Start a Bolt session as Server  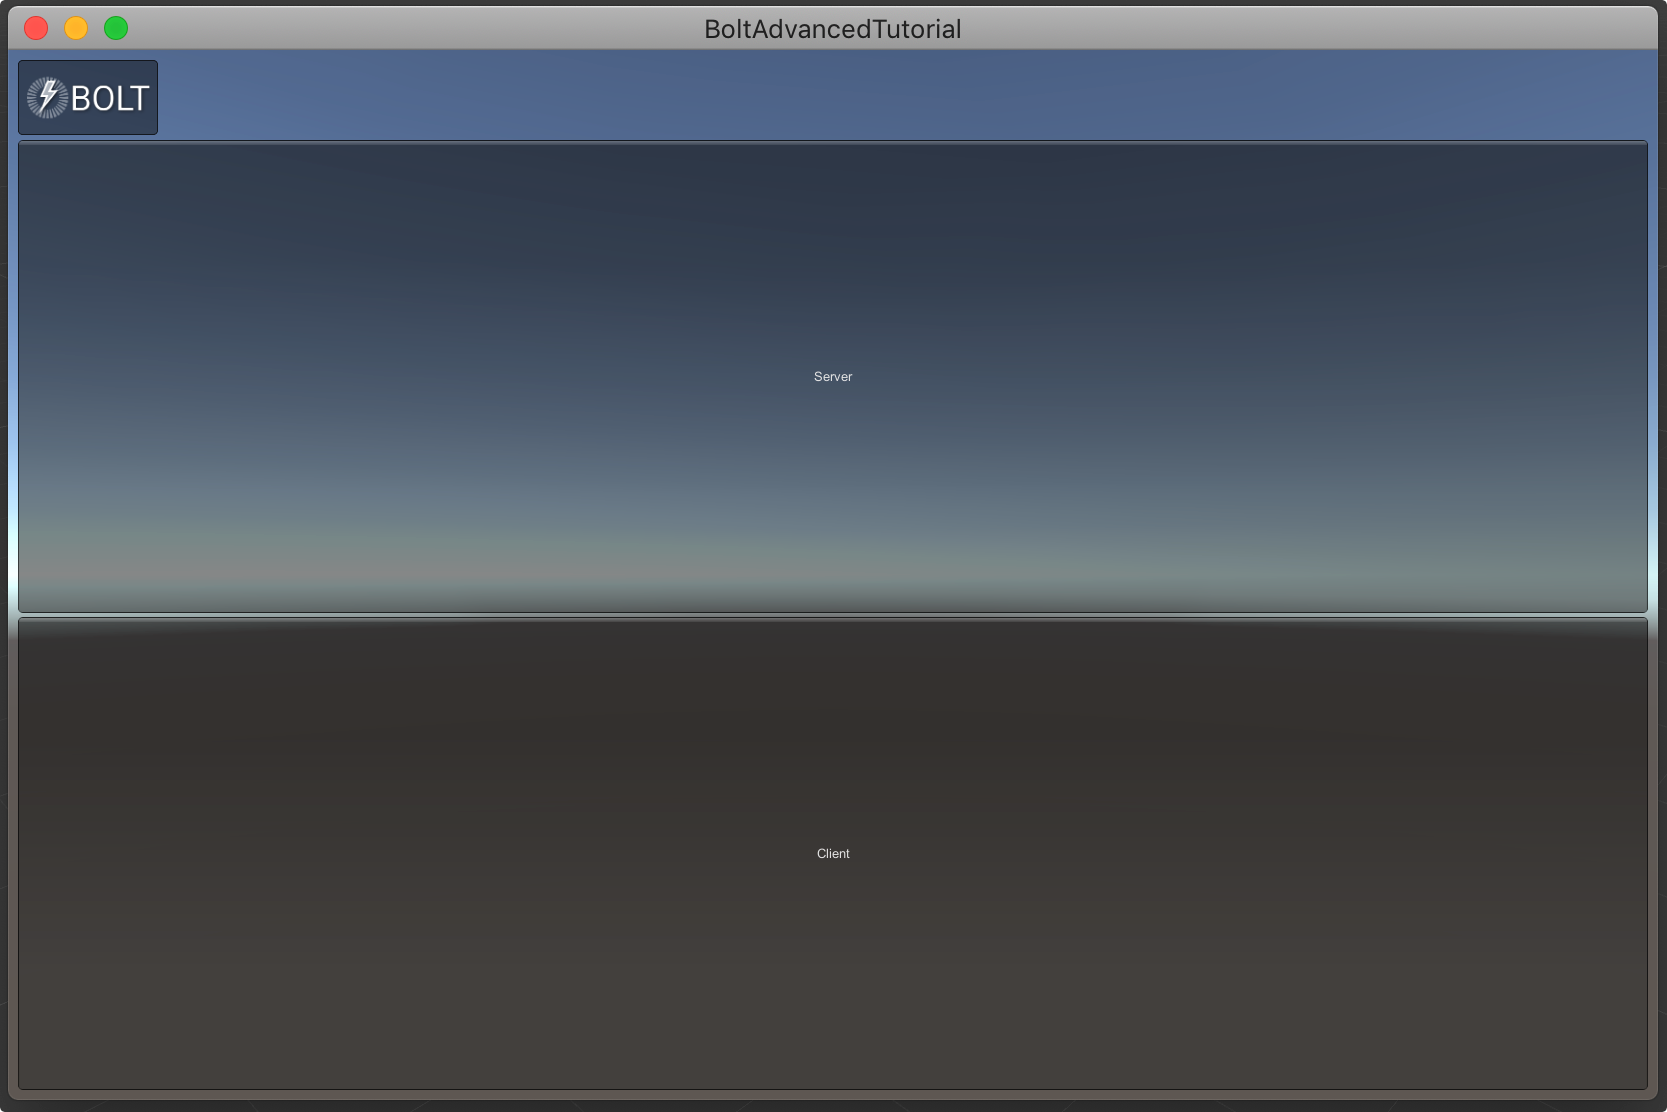[833, 377]
